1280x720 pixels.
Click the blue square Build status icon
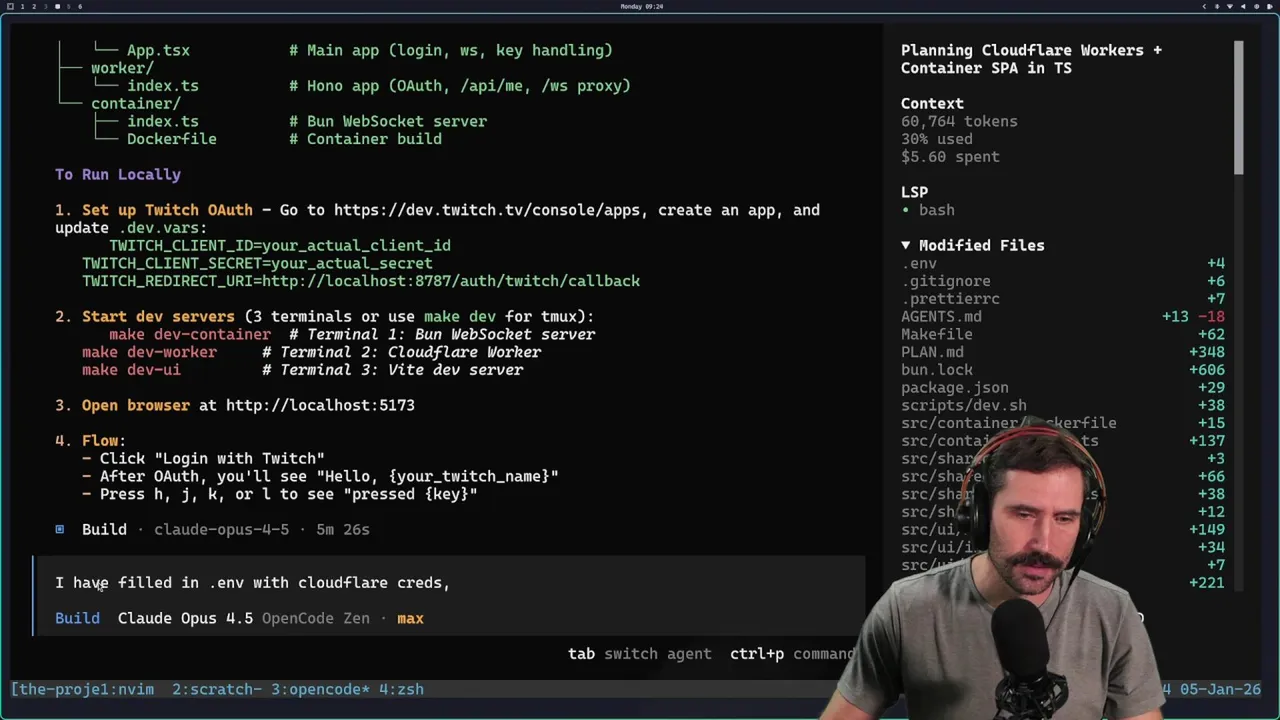(x=60, y=529)
